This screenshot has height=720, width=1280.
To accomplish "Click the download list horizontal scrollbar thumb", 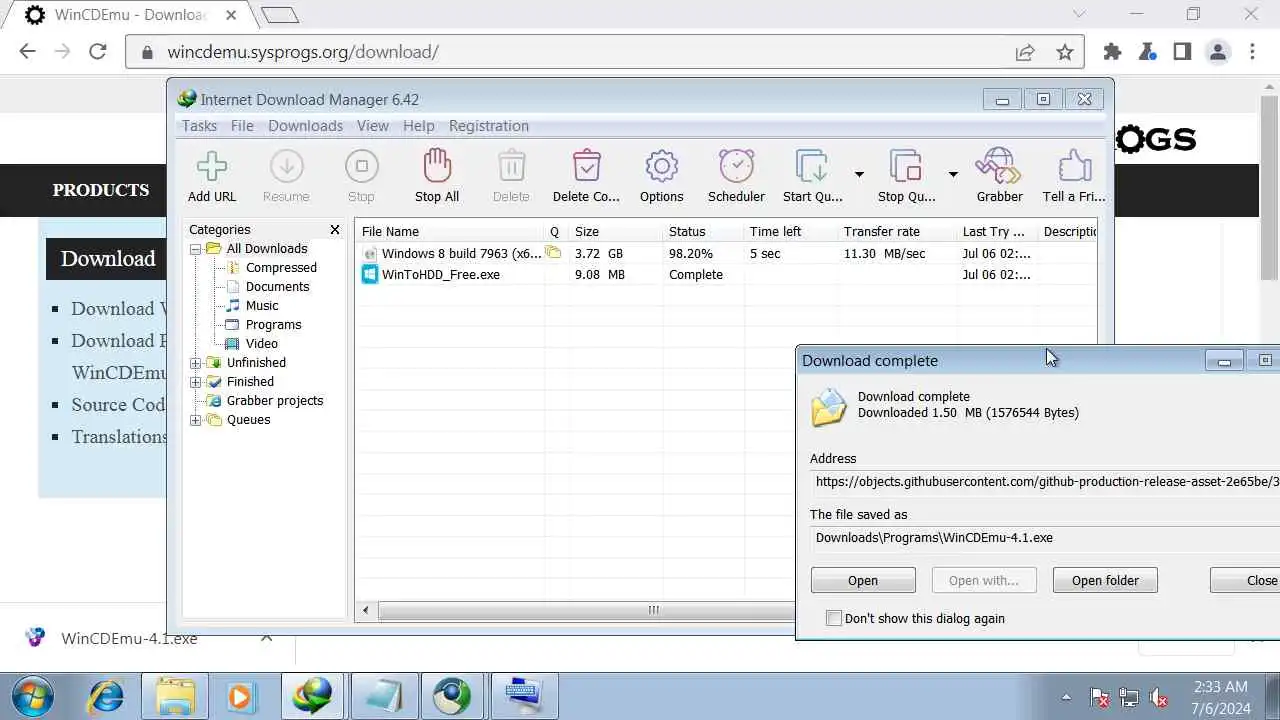I will point(653,610).
